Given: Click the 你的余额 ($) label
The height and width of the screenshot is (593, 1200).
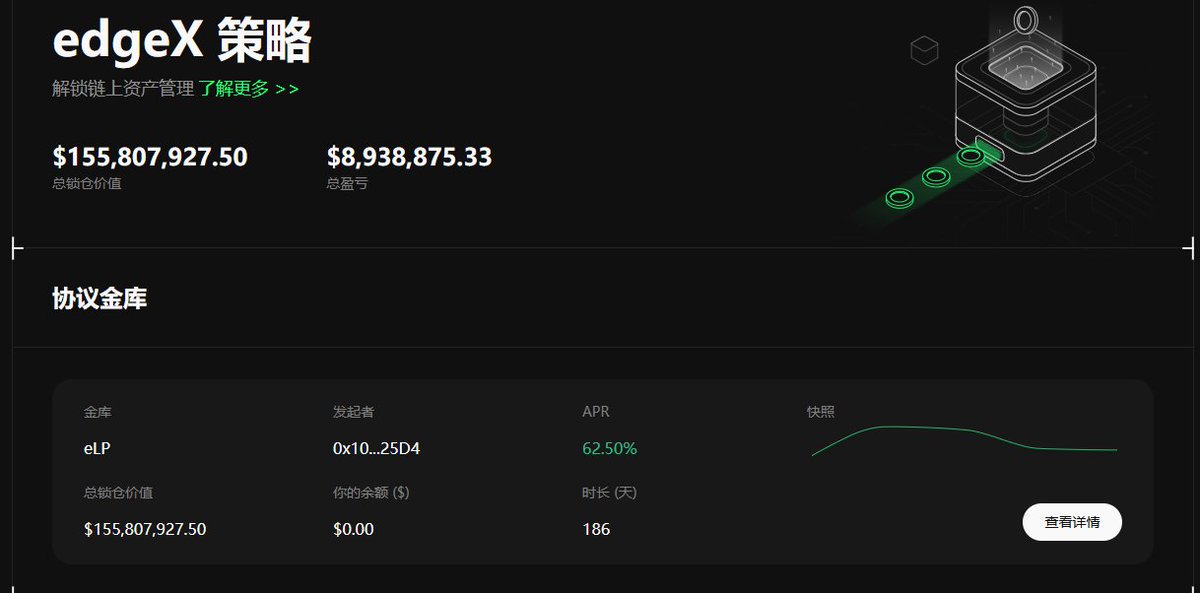Looking at the screenshot, I should [371, 493].
